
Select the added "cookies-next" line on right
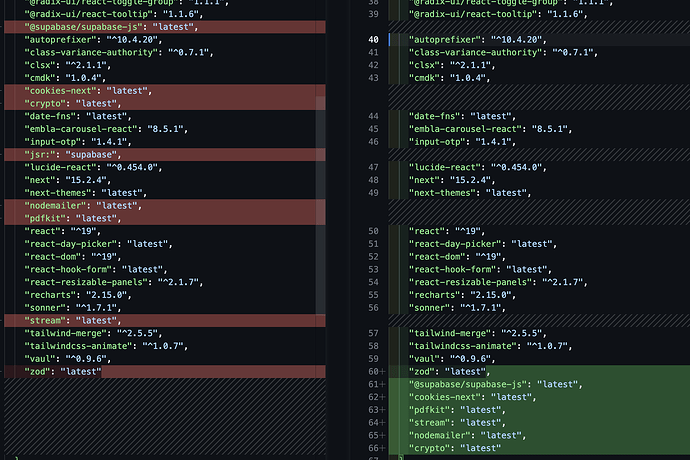click(539, 397)
